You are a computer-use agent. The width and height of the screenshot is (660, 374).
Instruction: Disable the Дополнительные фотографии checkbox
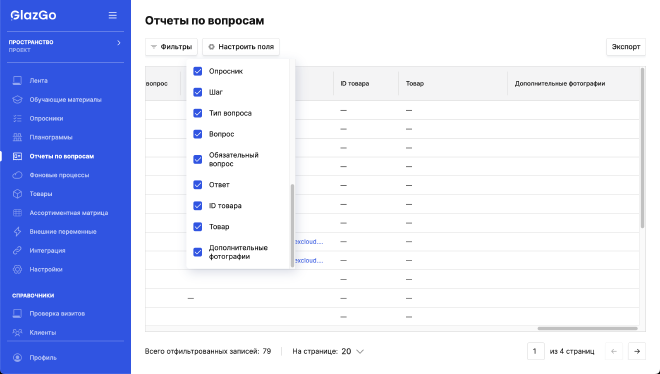pyautogui.click(x=197, y=252)
